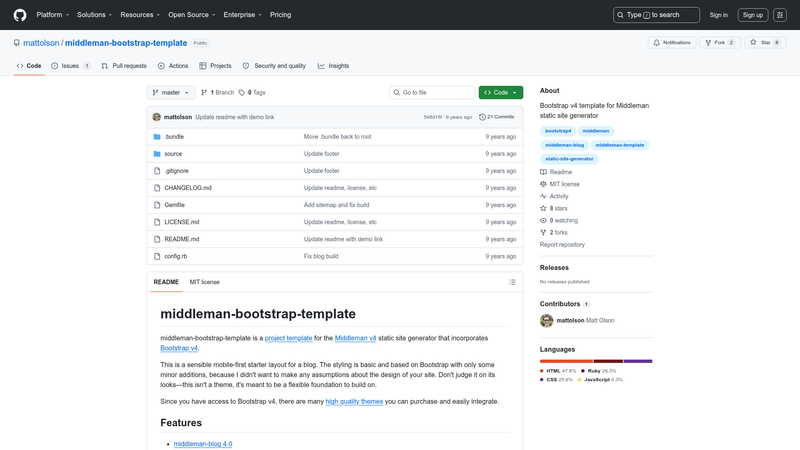Switch to Security and quality tab

point(274,66)
